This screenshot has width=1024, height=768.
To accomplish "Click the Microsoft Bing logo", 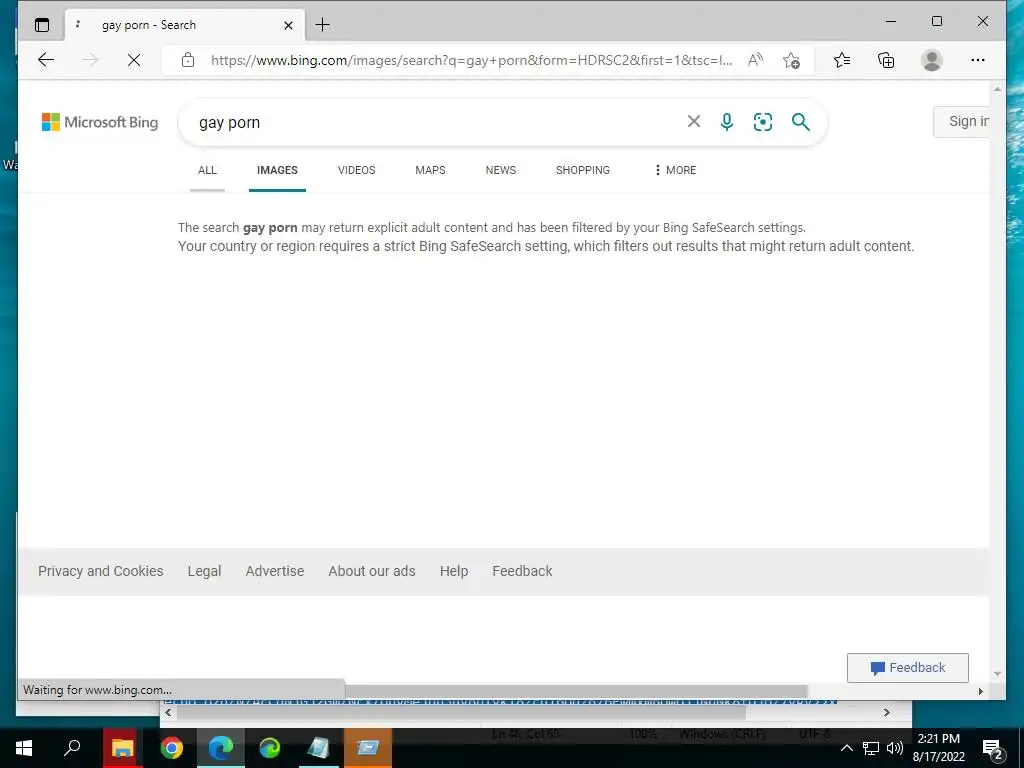I will coord(100,122).
